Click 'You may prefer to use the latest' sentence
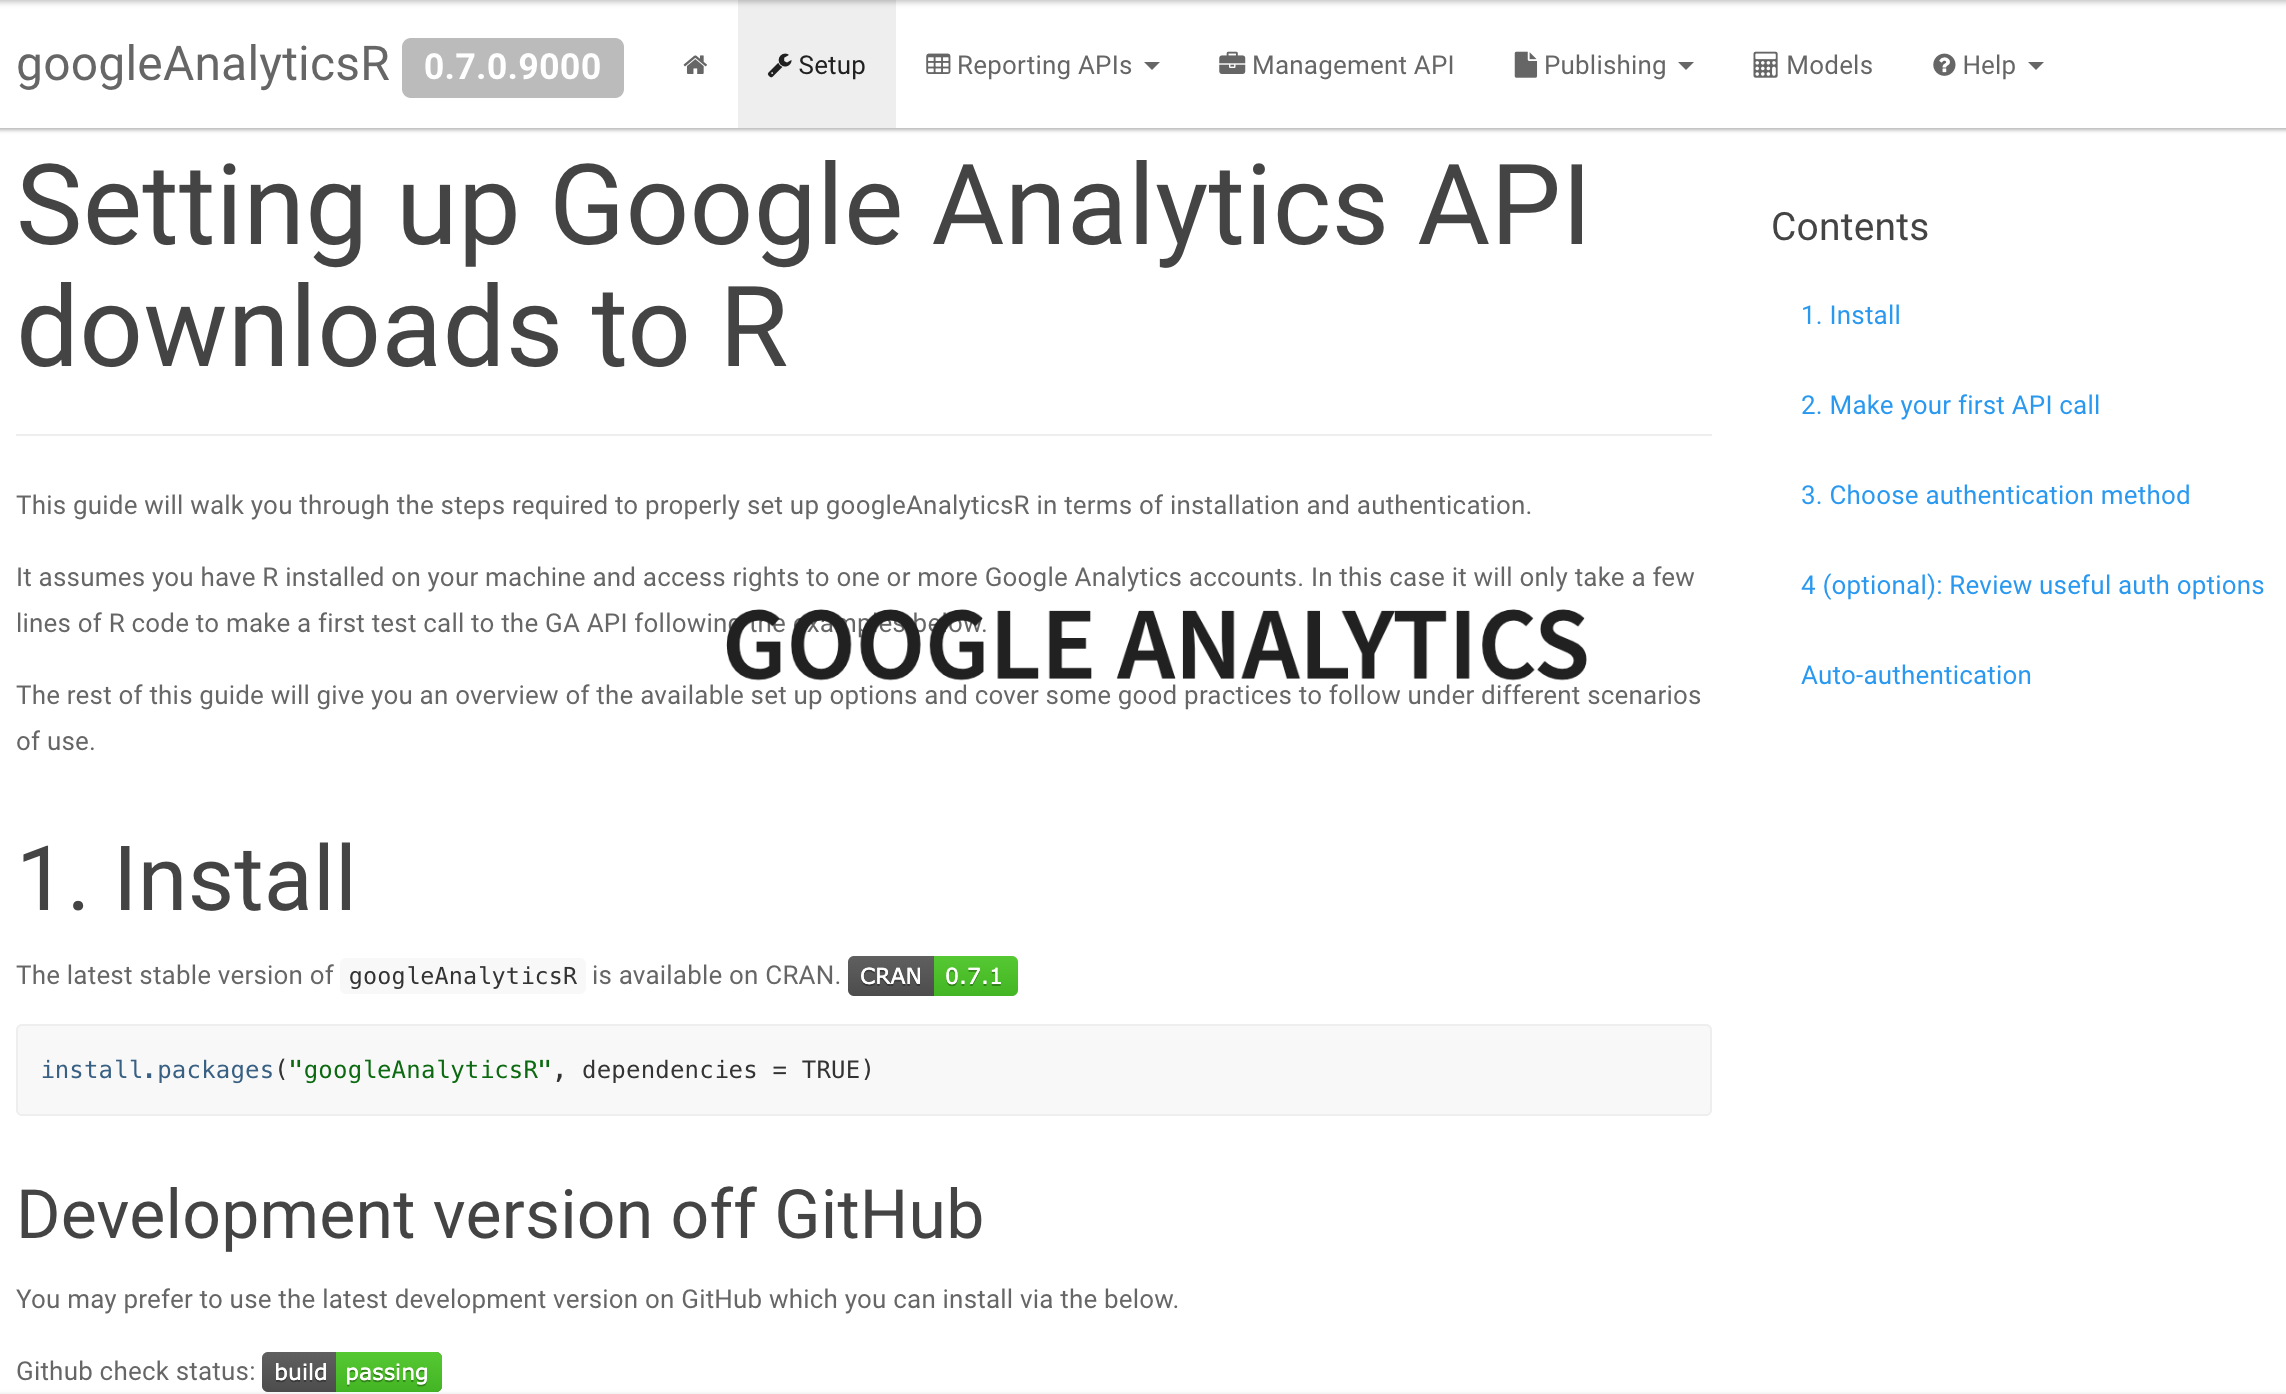Image resolution: width=2286 pixels, height=1394 pixels. click(x=597, y=1299)
